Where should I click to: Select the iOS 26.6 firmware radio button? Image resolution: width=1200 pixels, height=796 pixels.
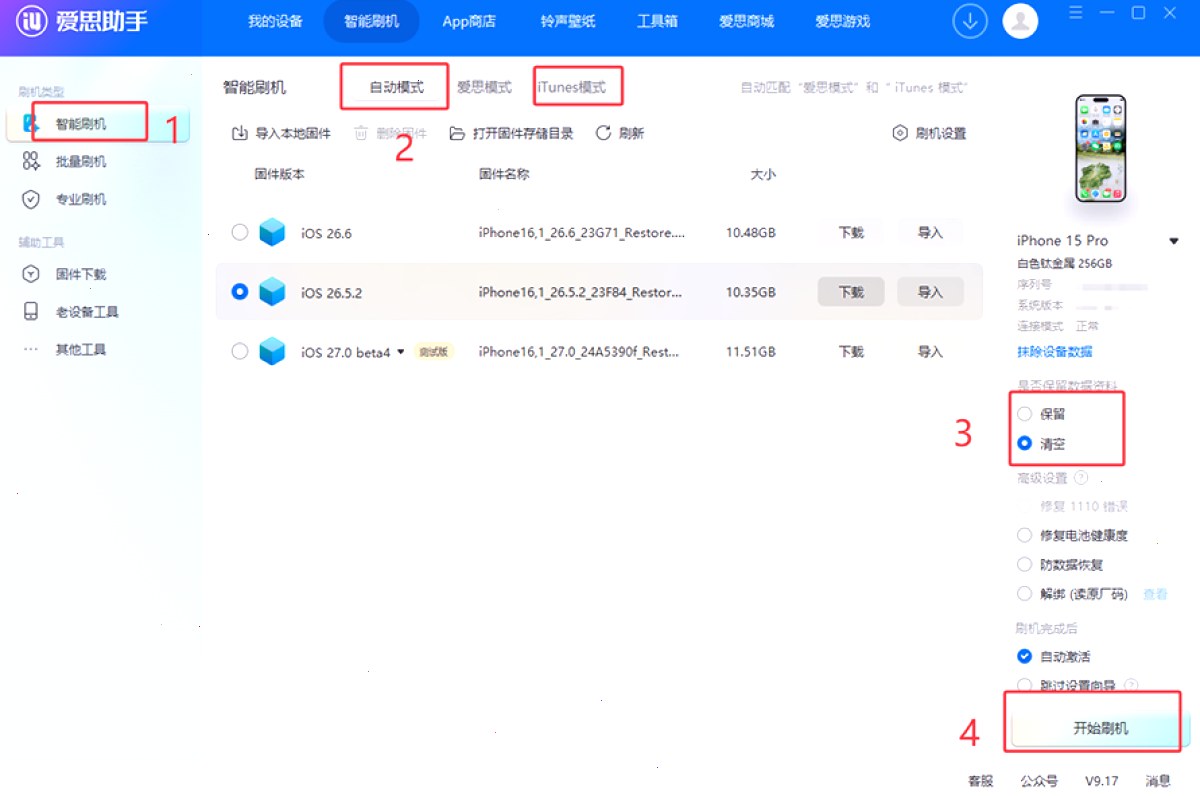239,232
